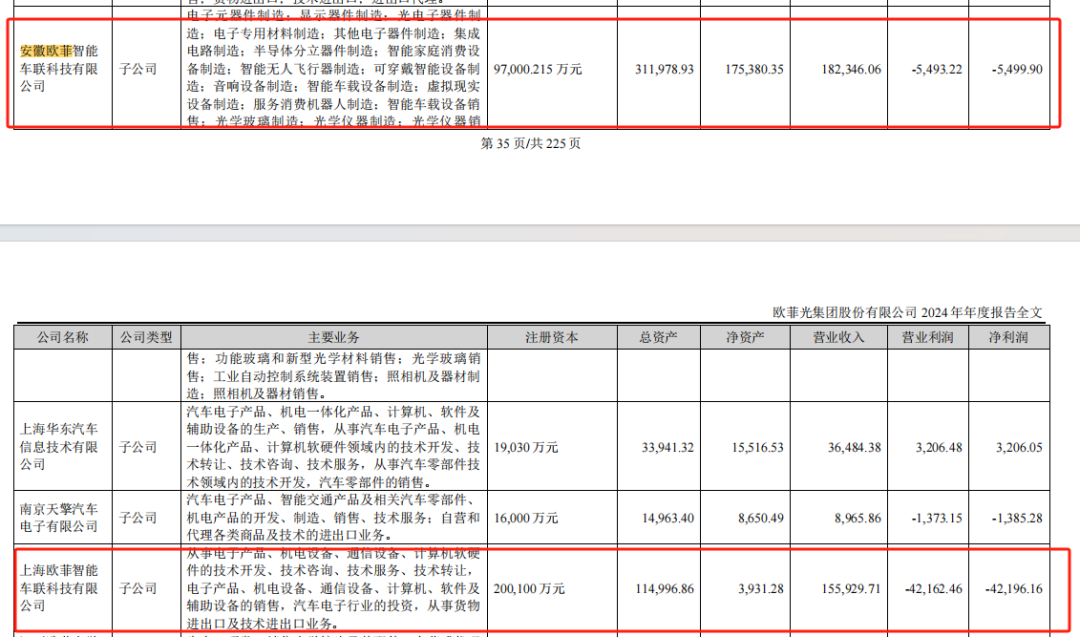This screenshot has height=637, width=1080.
Task: Click revenue value 8,965.86
Action: (x=858, y=518)
